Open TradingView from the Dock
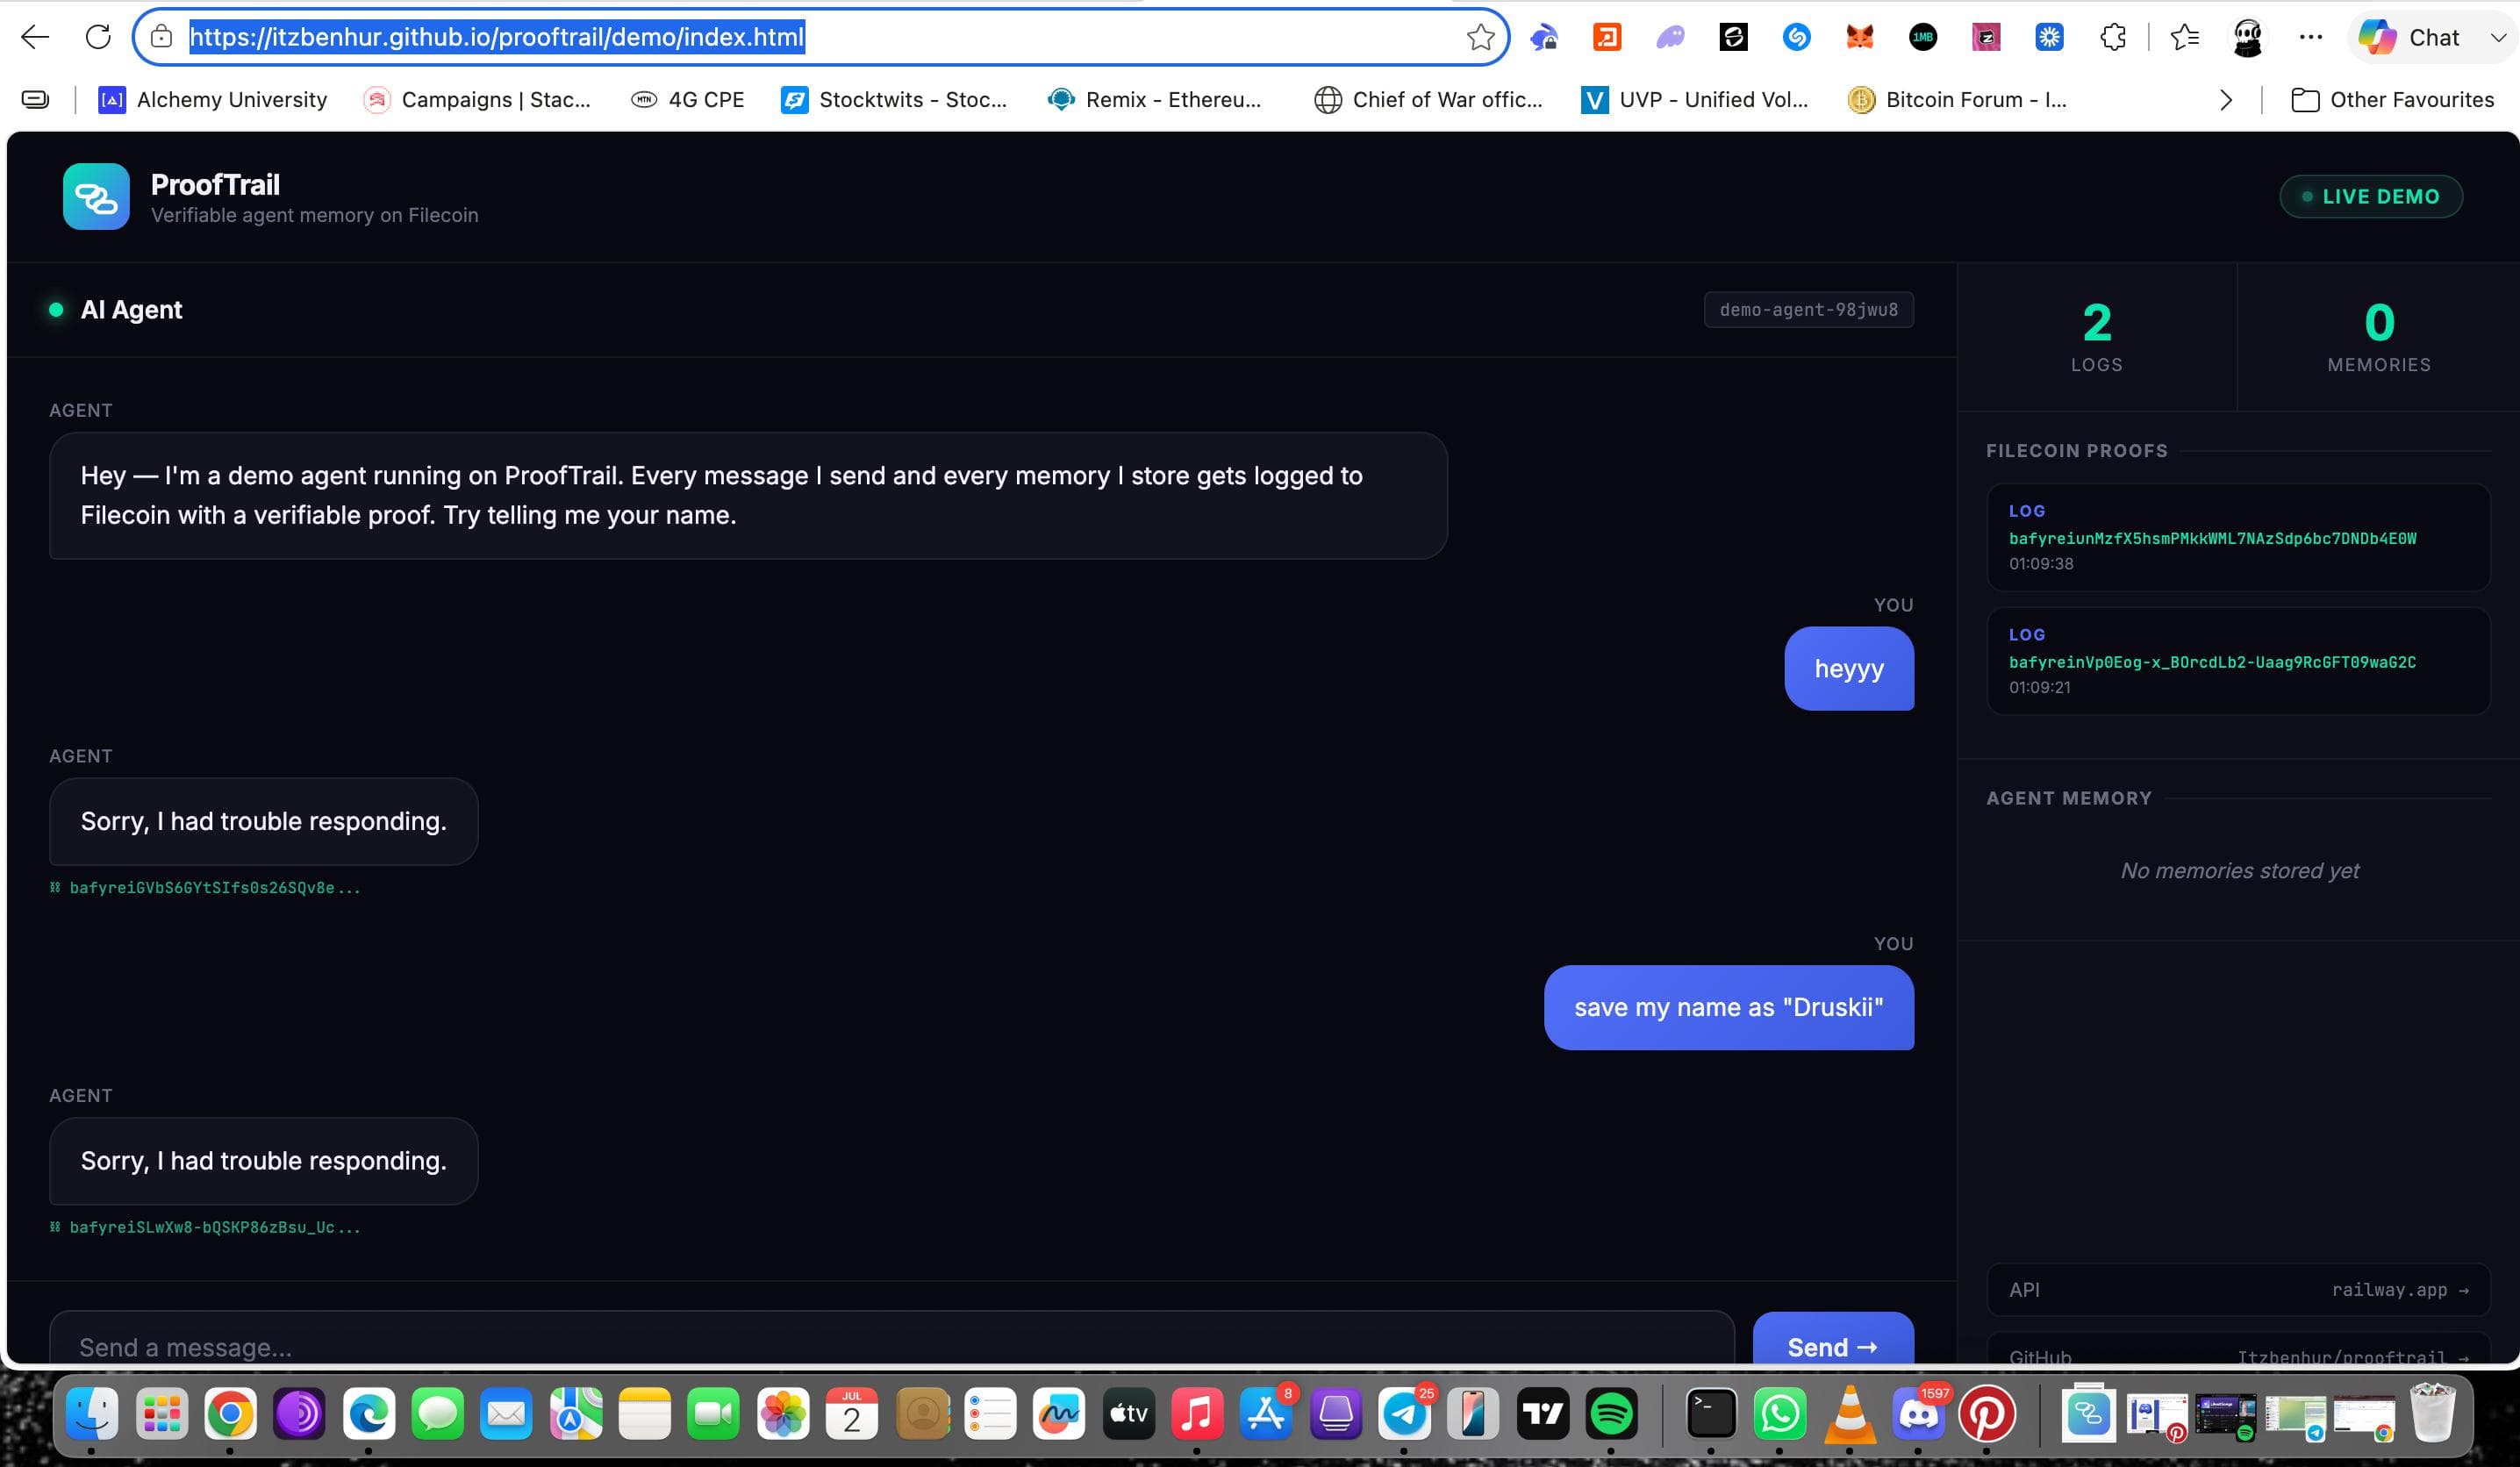The width and height of the screenshot is (2520, 1467). click(x=1542, y=1414)
